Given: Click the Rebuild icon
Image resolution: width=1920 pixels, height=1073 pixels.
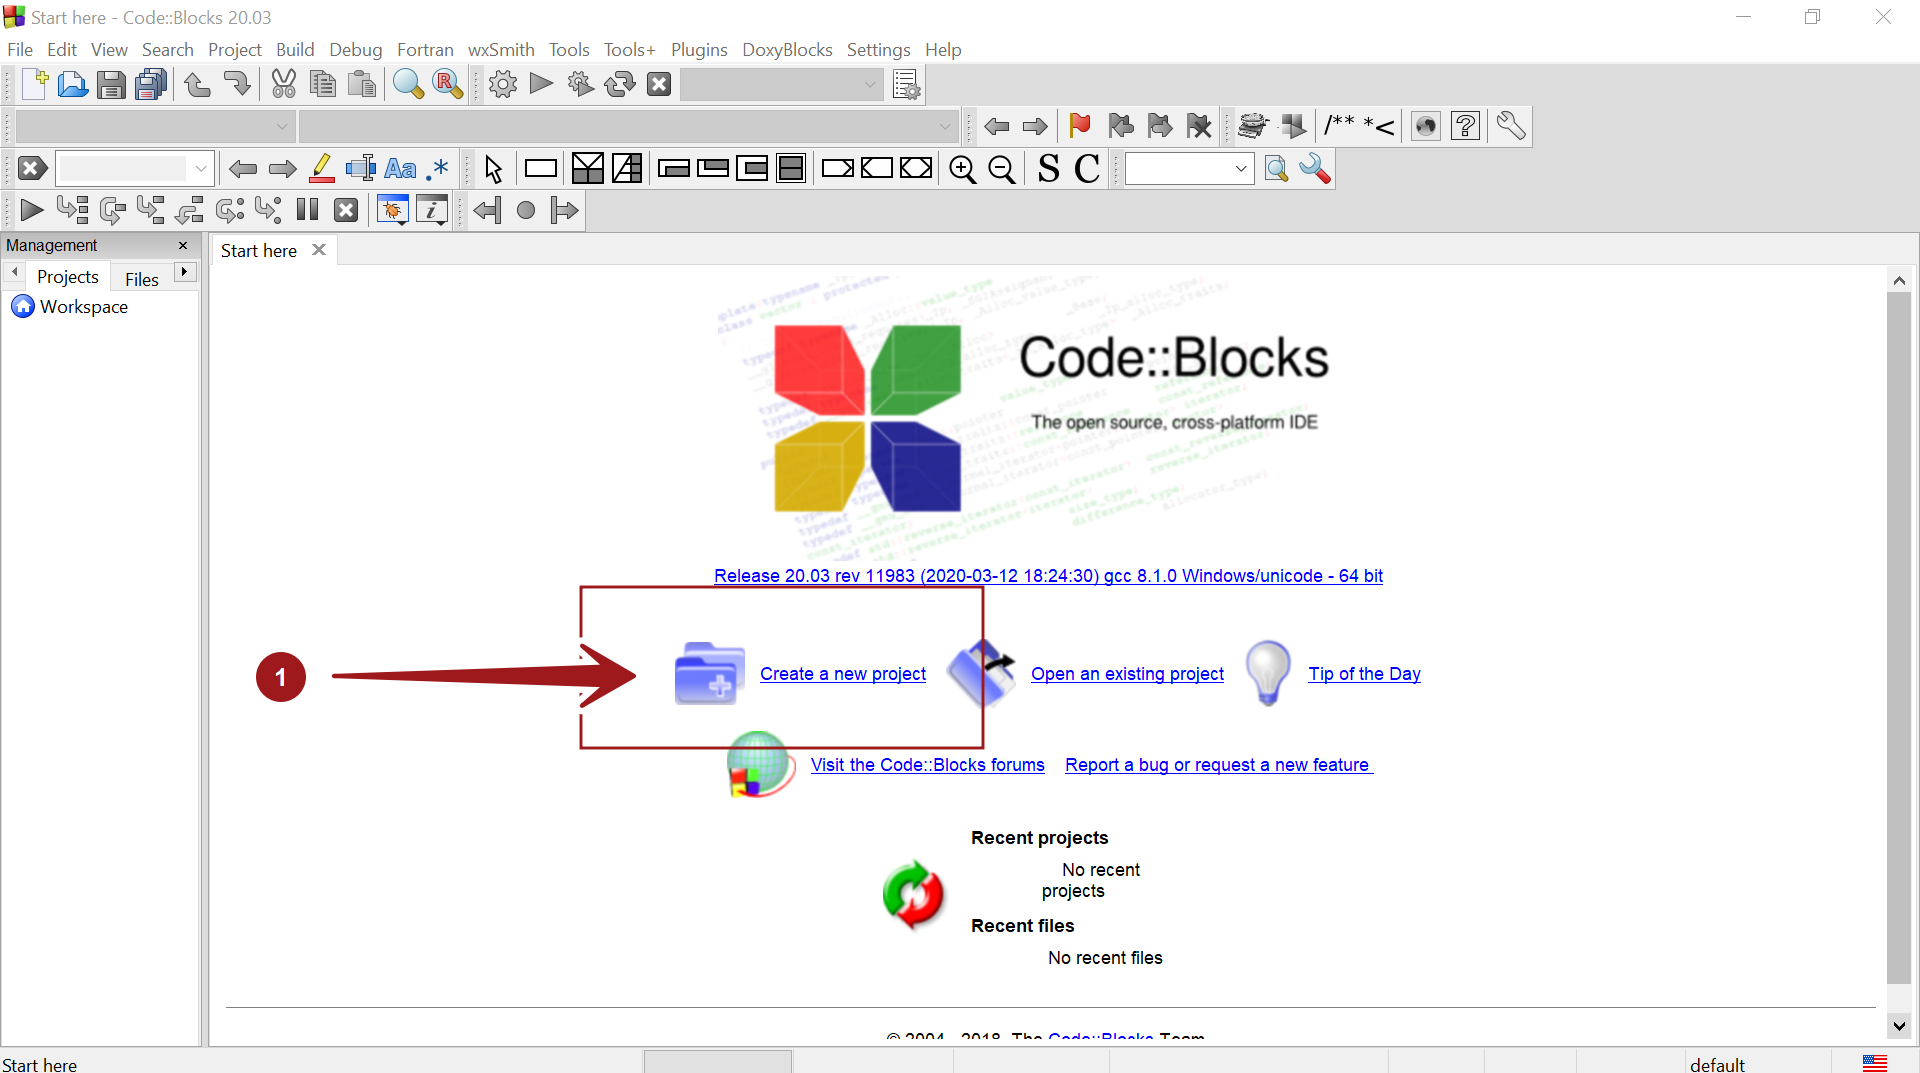Looking at the screenshot, I should tap(620, 85).
